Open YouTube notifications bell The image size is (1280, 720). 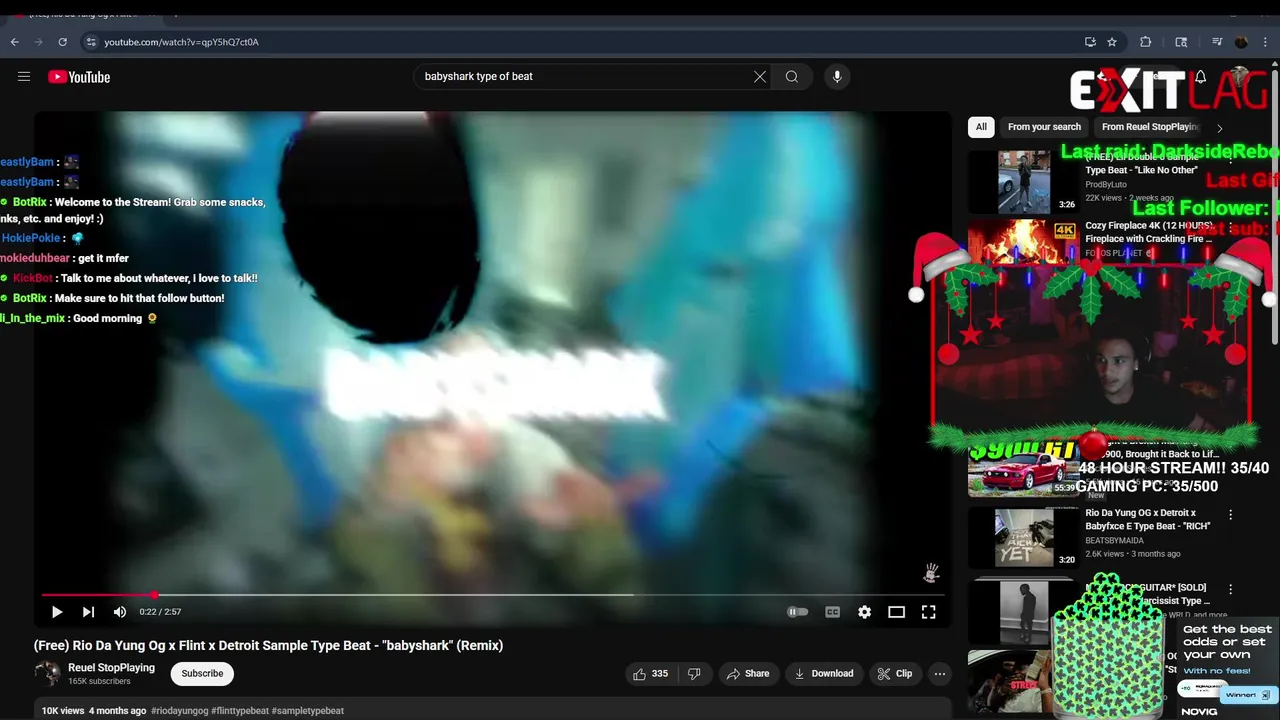click(x=1200, y=77)
